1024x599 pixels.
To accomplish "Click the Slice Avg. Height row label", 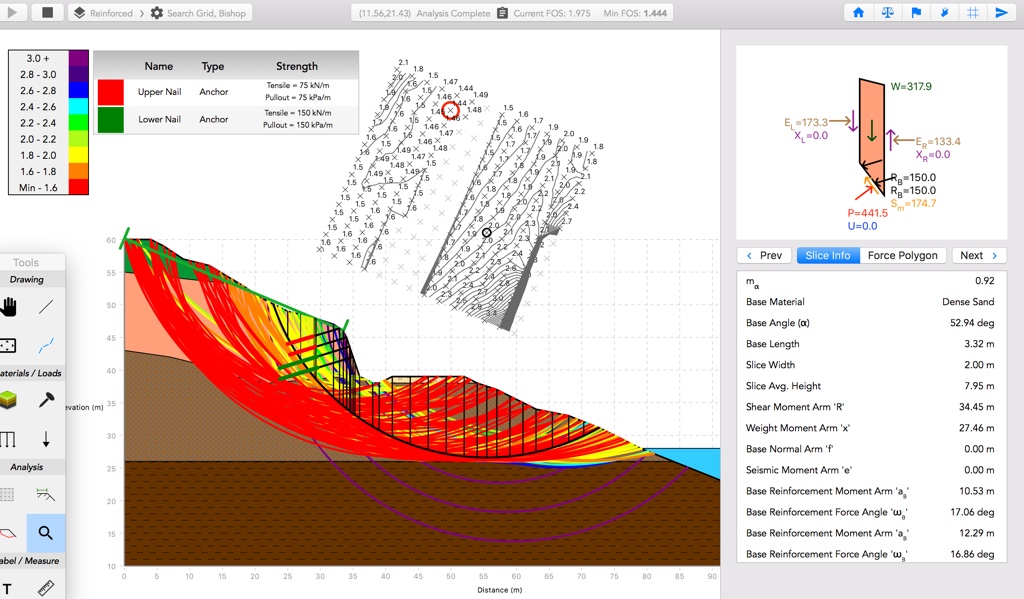I will [x=784, y=386].
